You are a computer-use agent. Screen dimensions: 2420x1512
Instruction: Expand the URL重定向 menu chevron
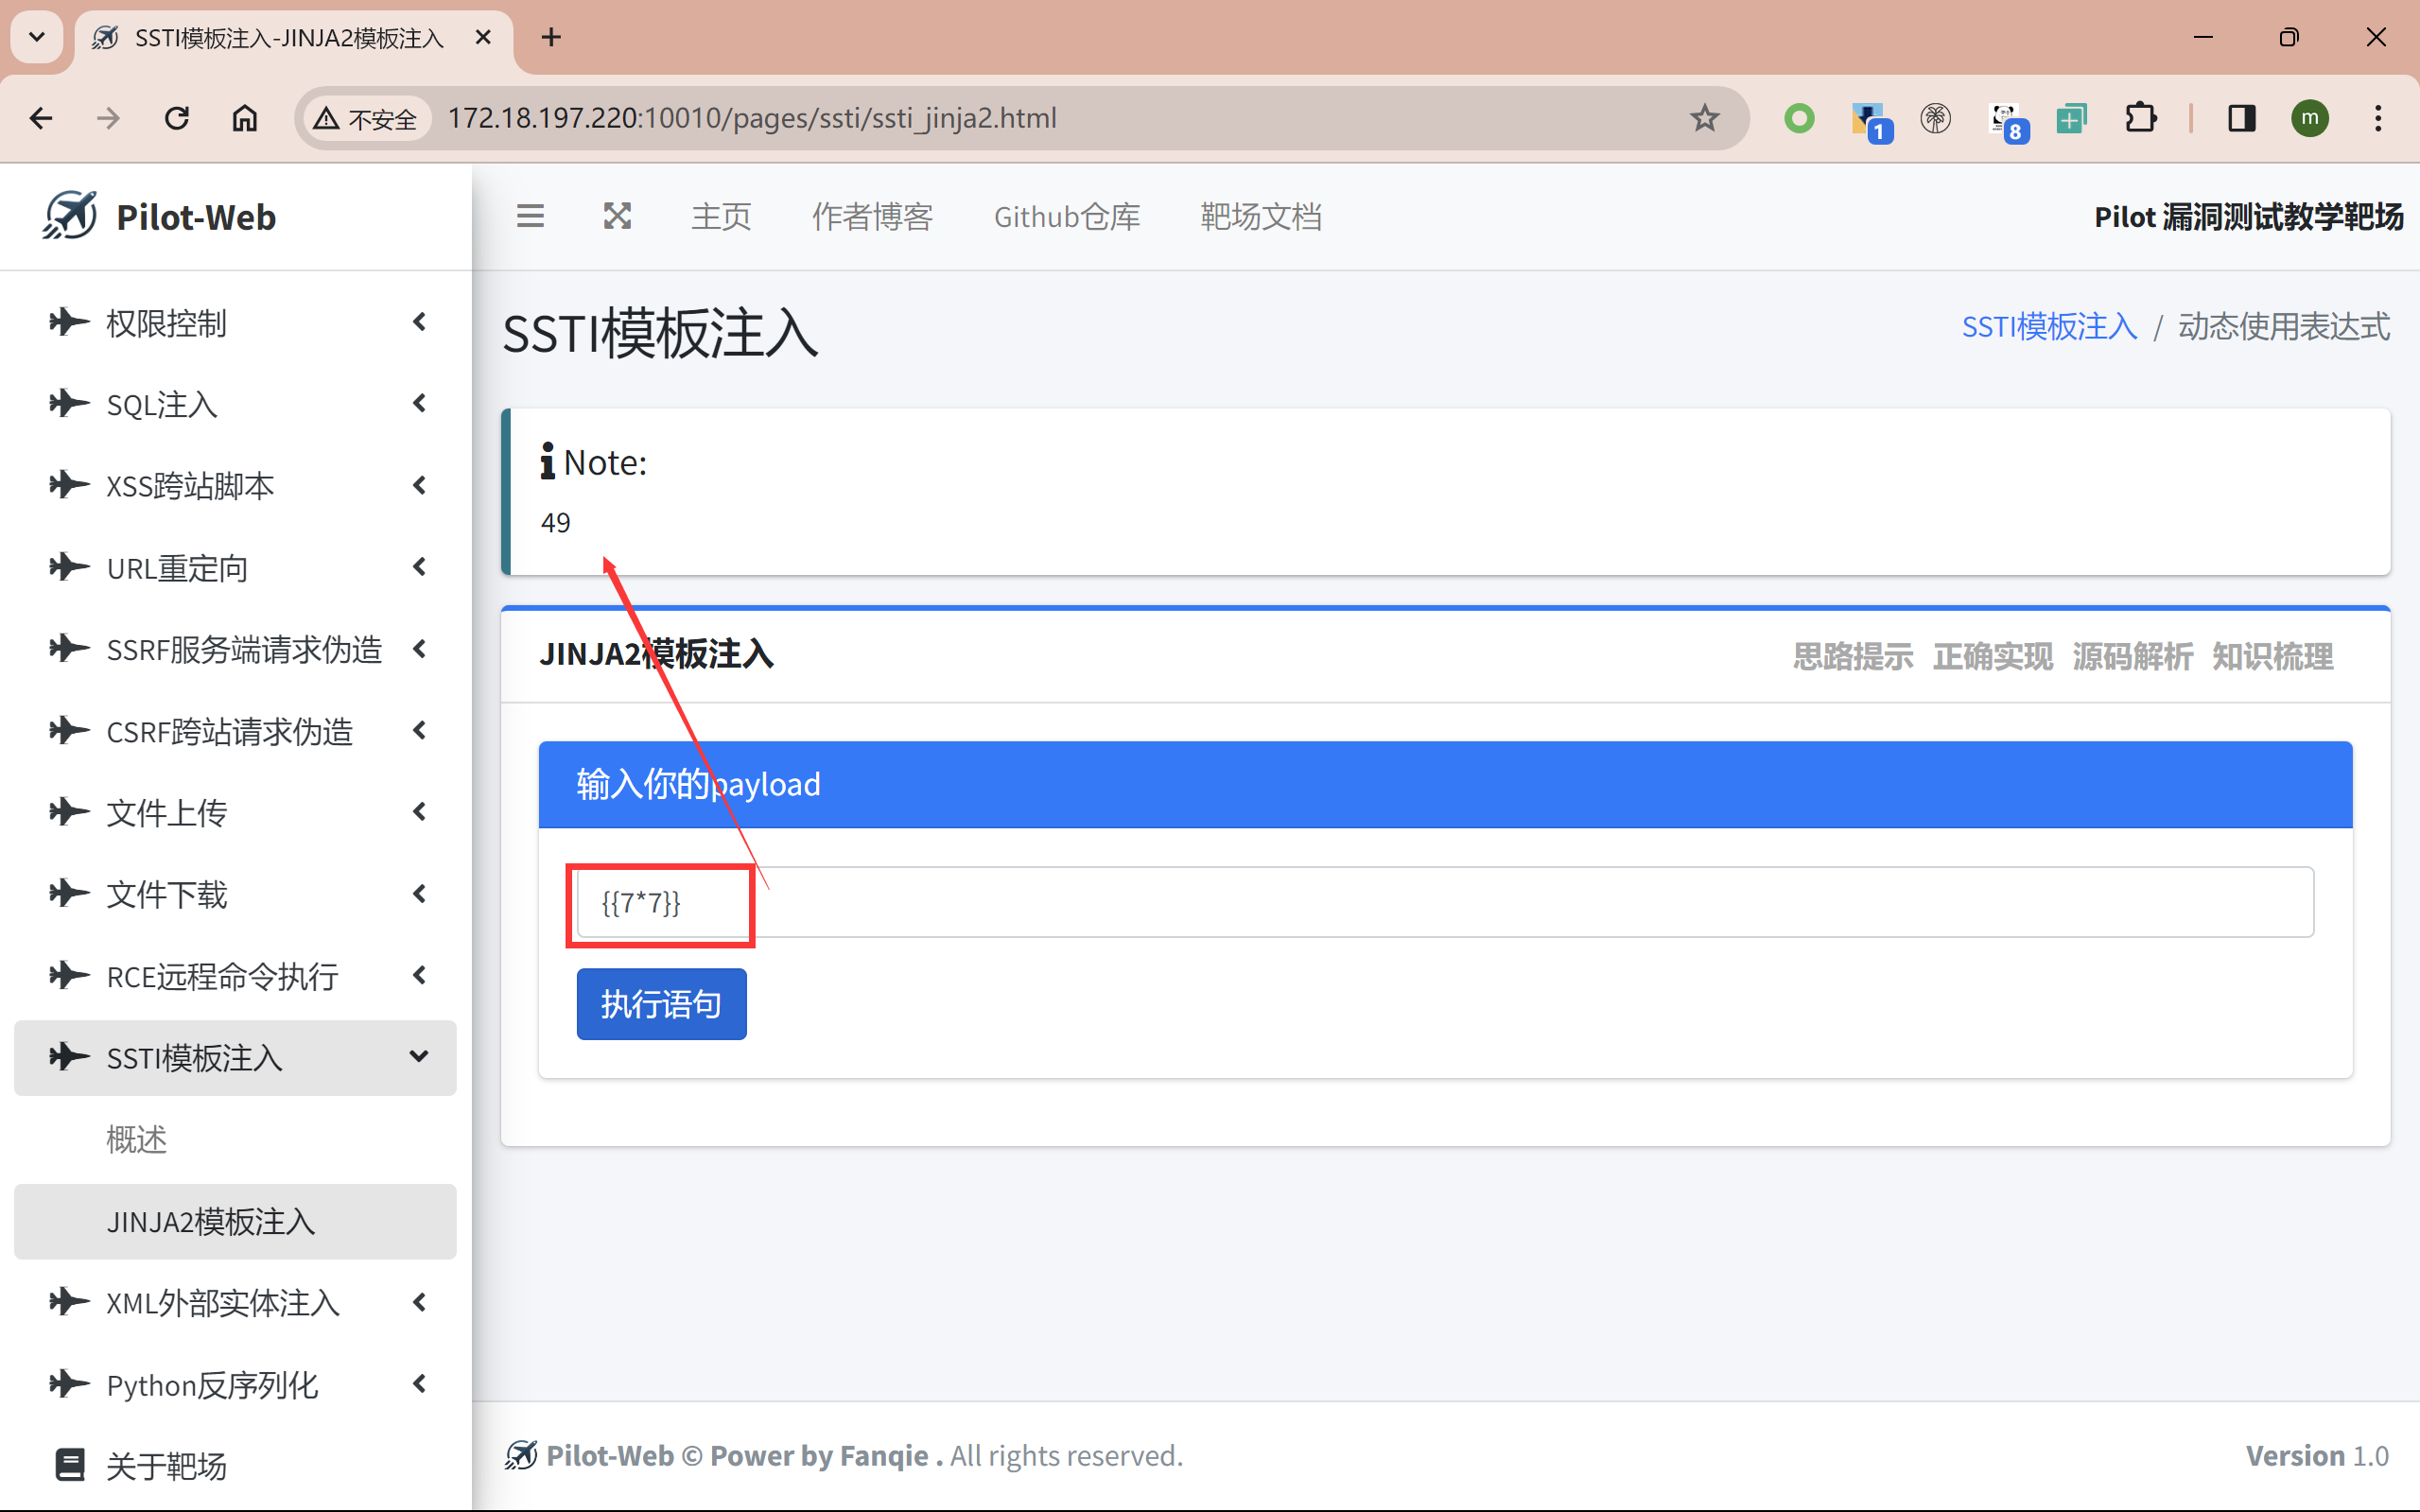click(420, 567)
